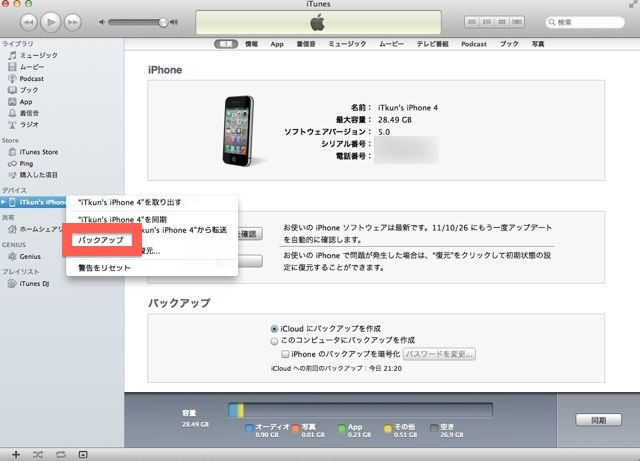This screenshot has width=640, height=461.
Task: Choose "iTkun's iPhone 4"を取り出す in context menu
Action: tap(152, 203)
